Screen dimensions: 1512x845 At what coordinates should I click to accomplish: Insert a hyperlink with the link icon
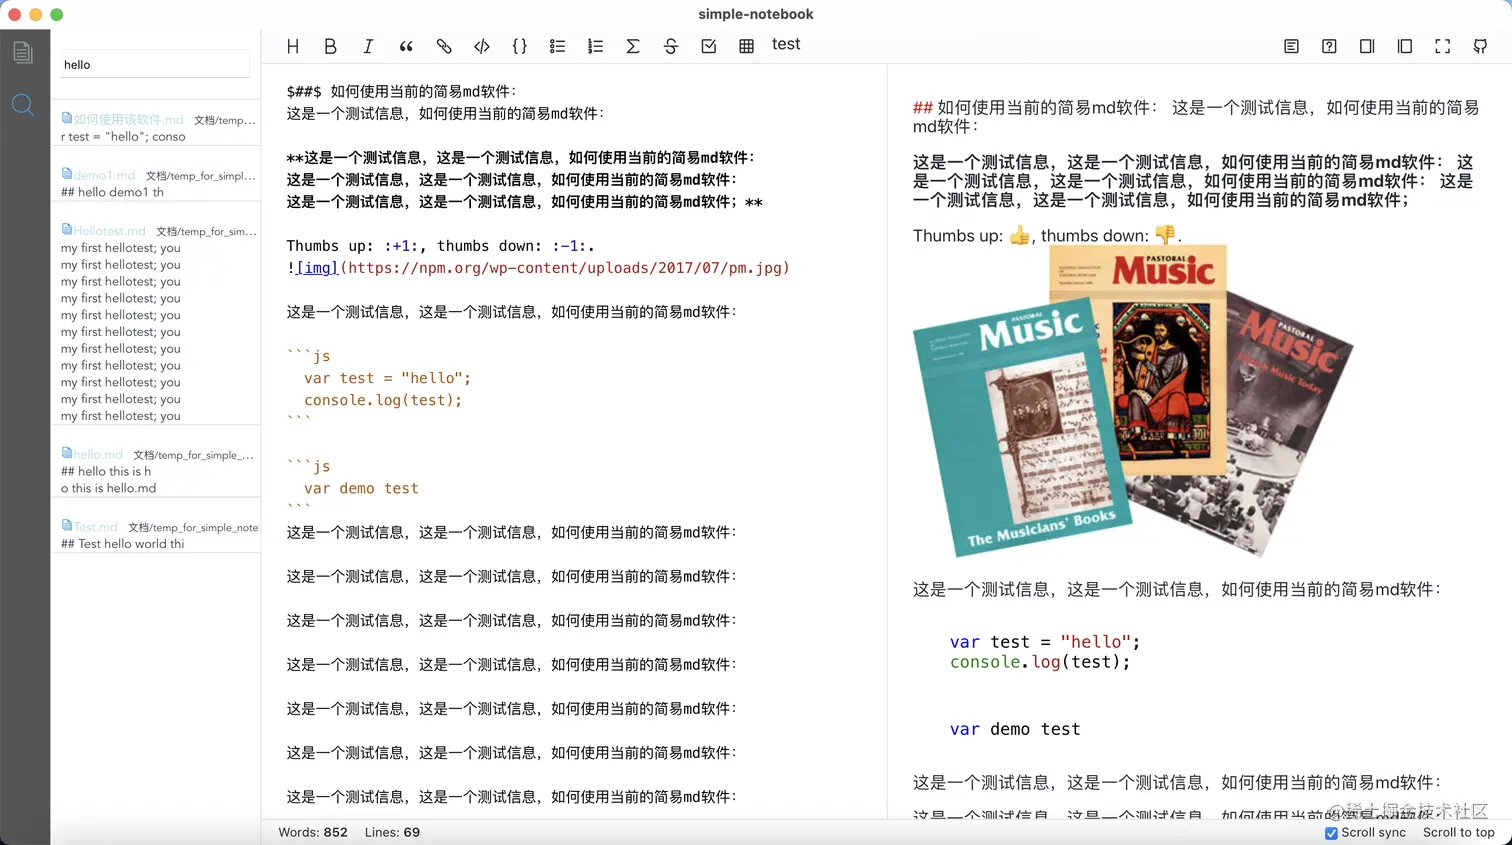click(444, 46)
